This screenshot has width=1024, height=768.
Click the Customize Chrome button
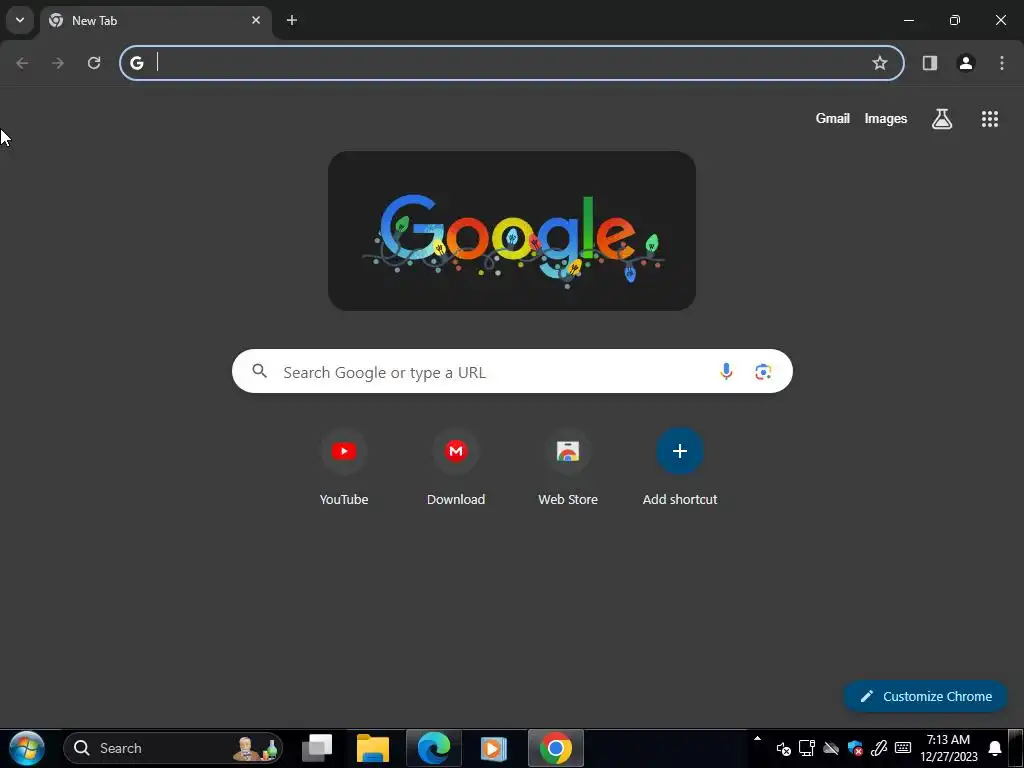[x=925, y=696]
